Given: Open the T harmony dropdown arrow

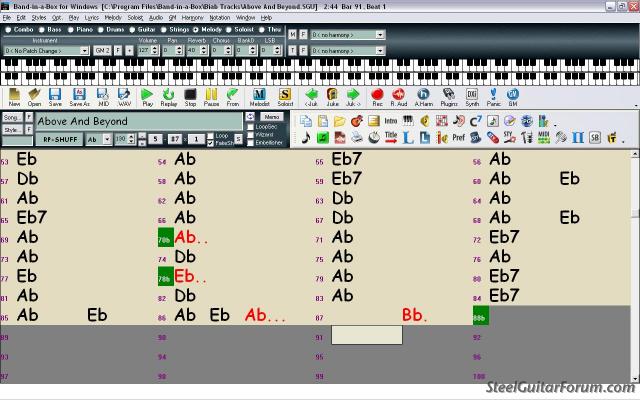Looking at the screenshot, I should (x=380, y=51).
